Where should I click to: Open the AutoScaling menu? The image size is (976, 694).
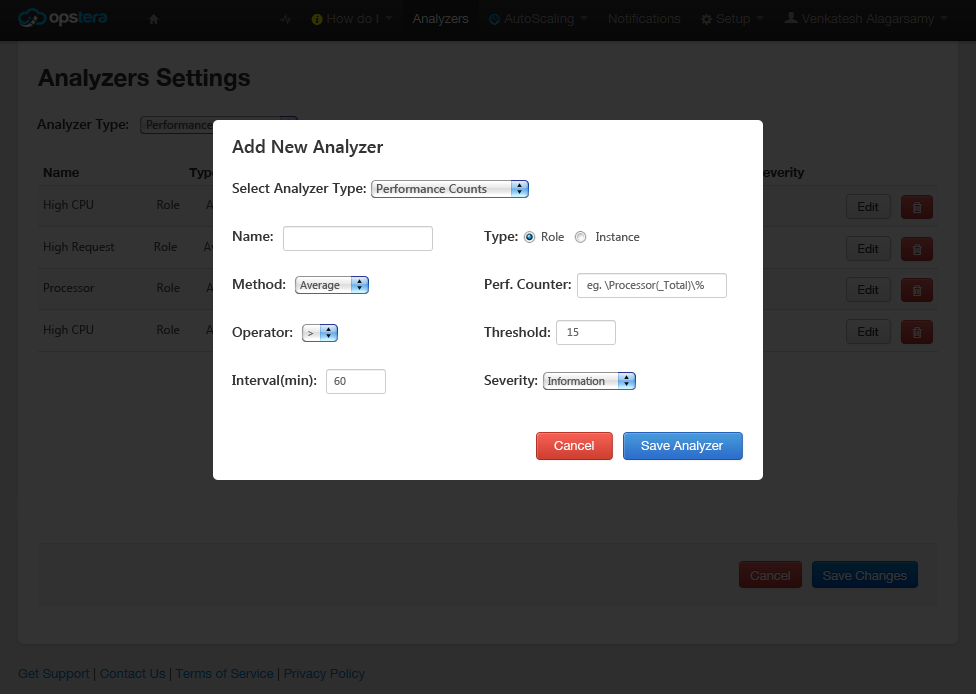[538, 19]
